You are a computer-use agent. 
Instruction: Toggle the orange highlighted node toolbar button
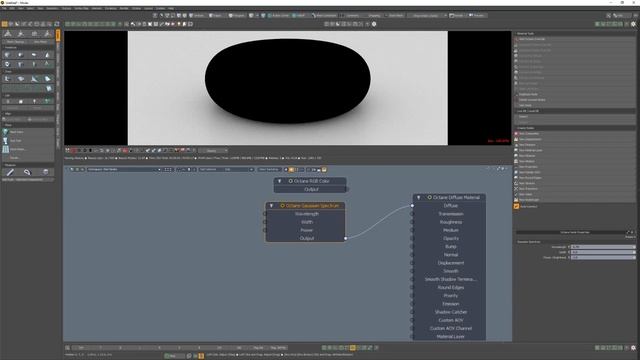point(291,169)
